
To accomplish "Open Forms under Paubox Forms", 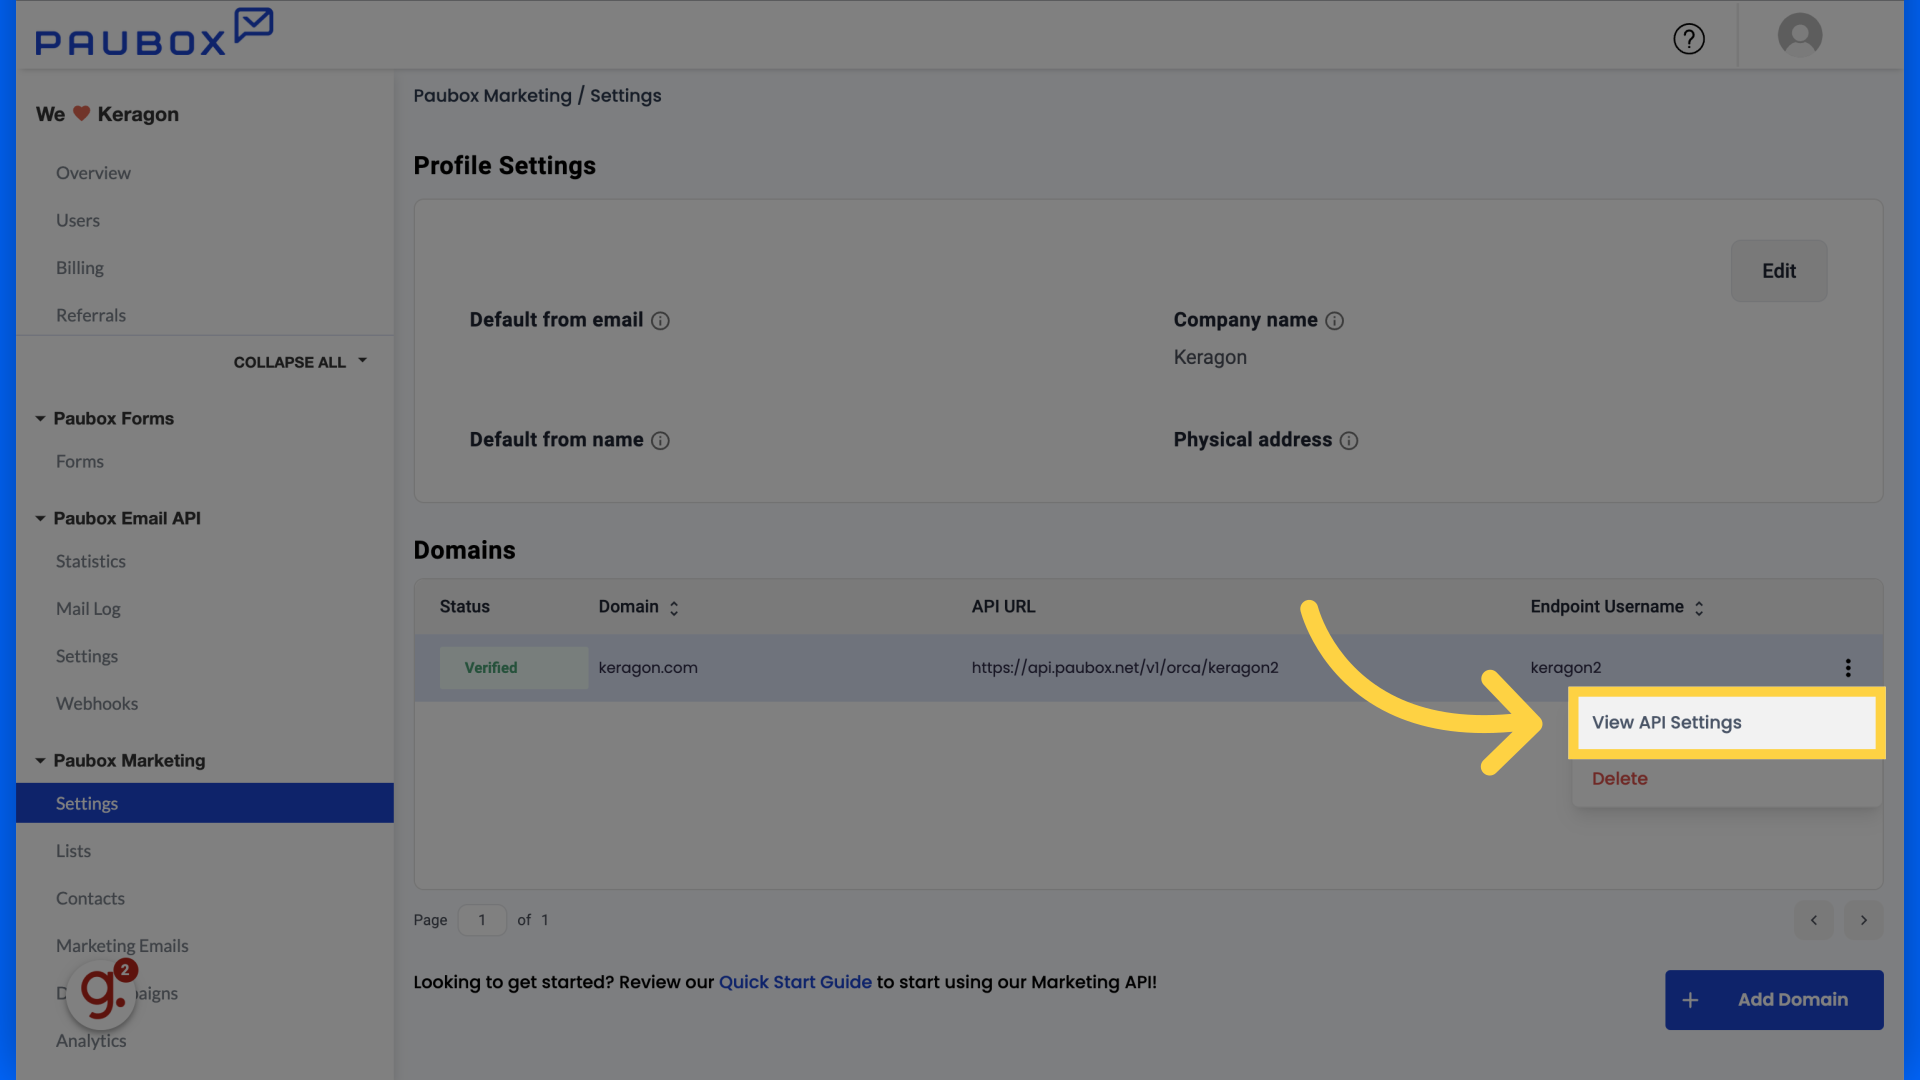I will pyautogui.click(x=80, y=462).
